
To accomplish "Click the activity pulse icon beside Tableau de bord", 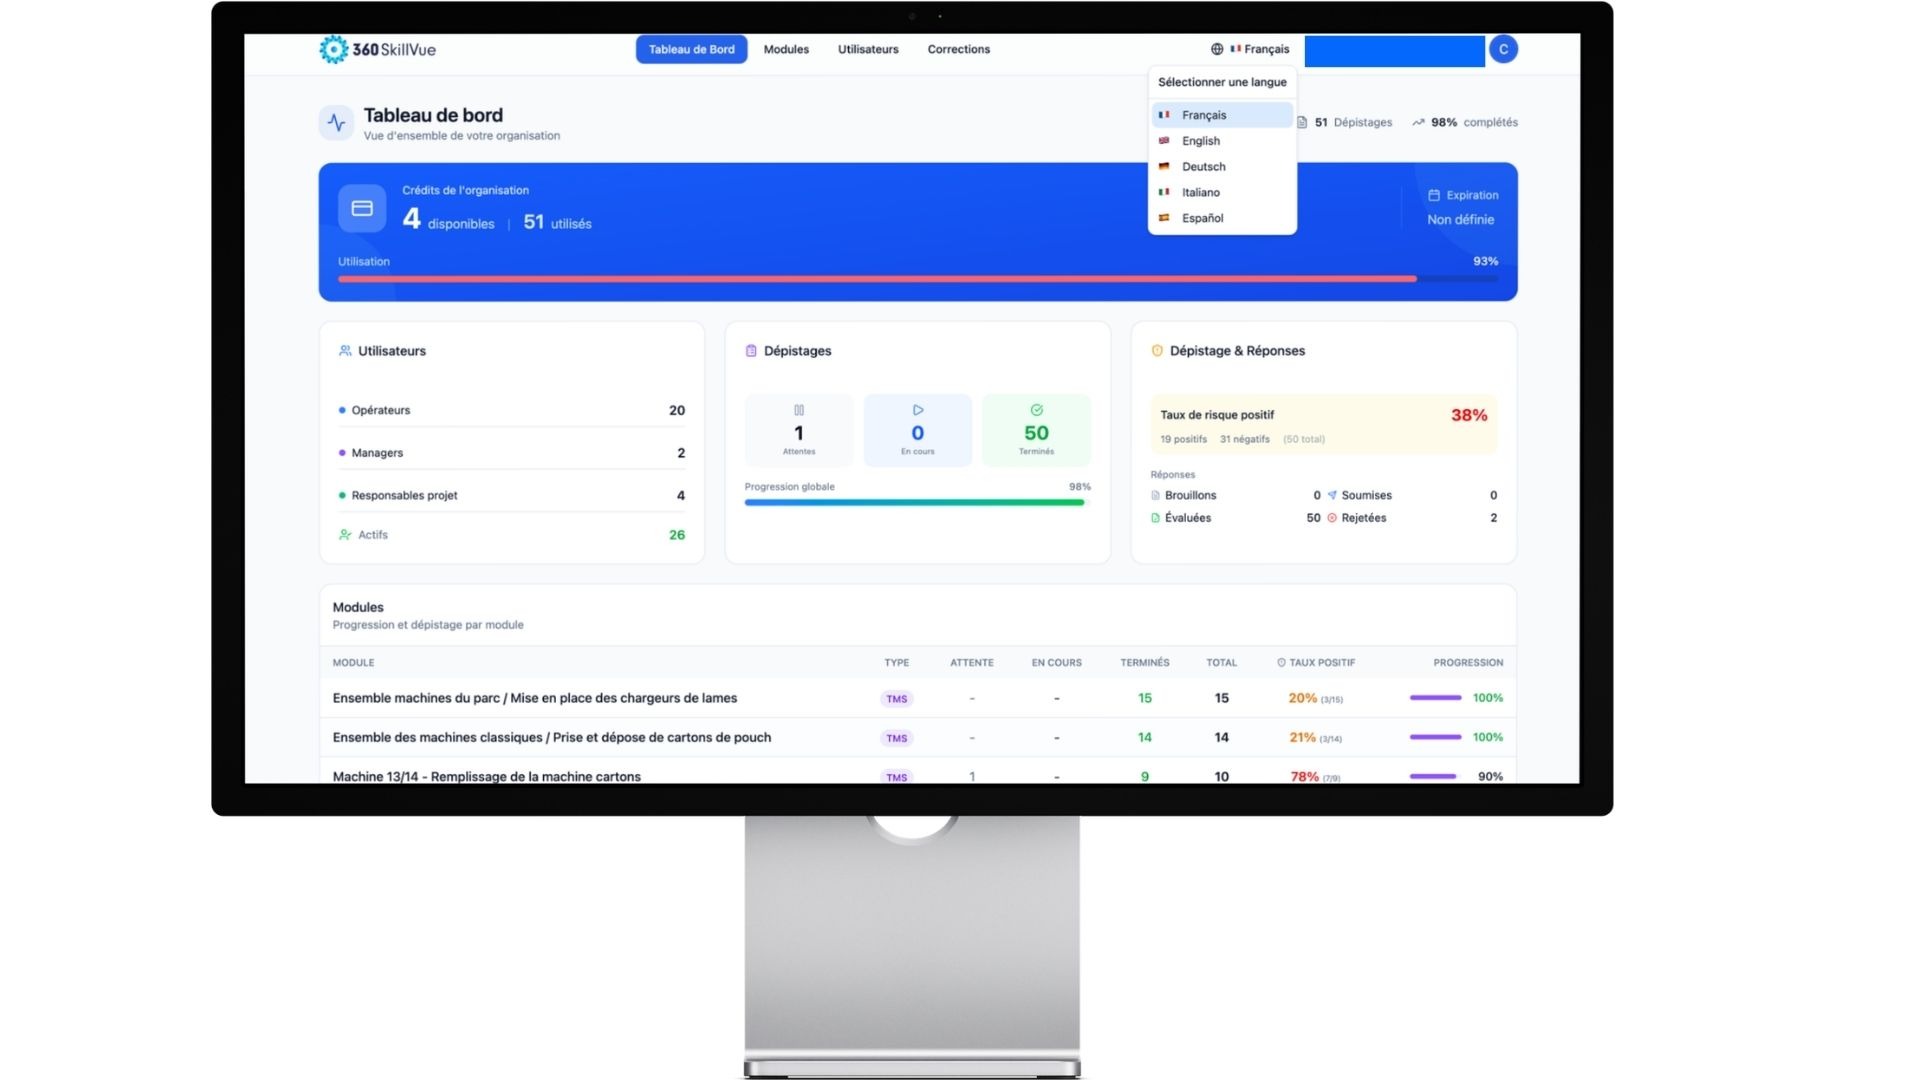I will (x=336, y=122).
